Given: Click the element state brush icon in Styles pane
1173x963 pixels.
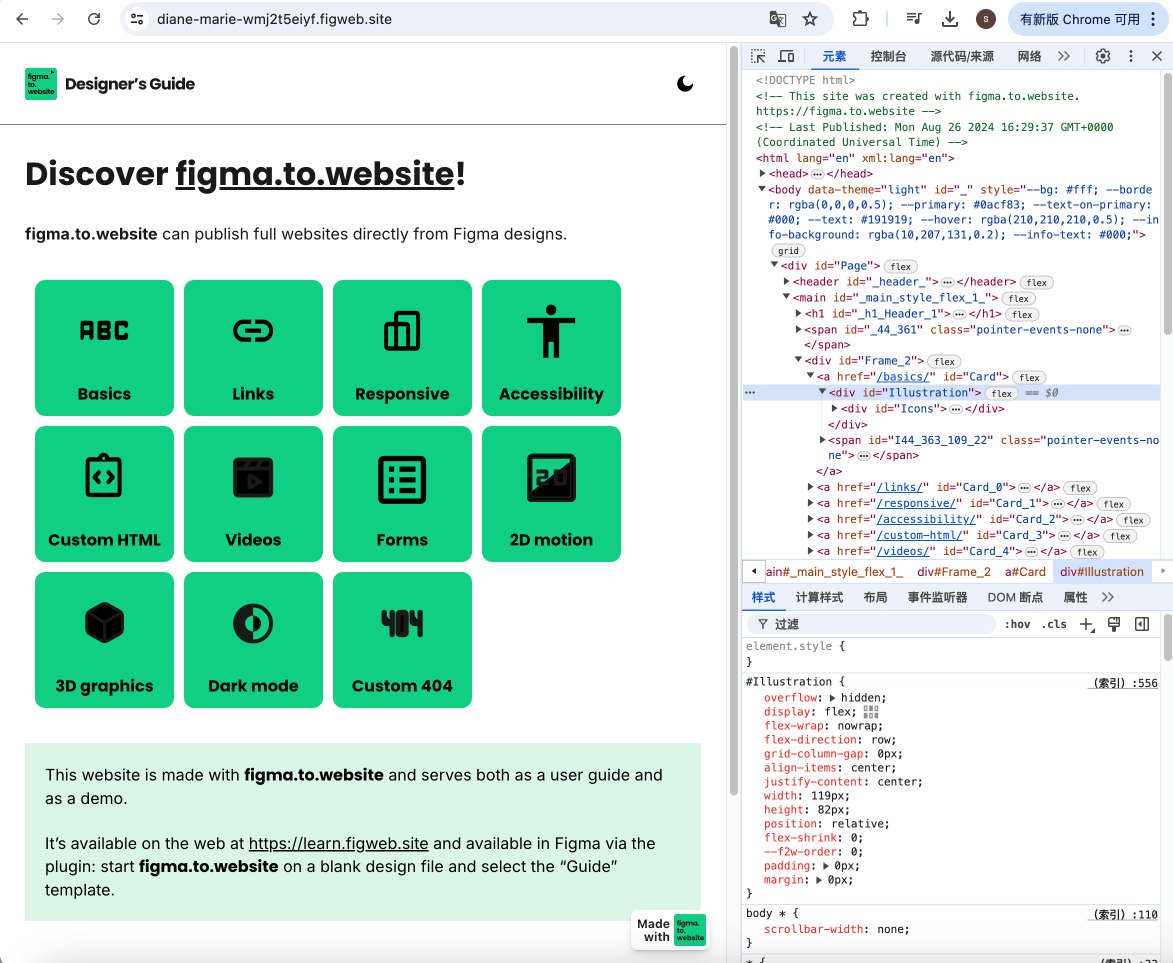Looking at the screenshot, I should tap(1114, 623).
